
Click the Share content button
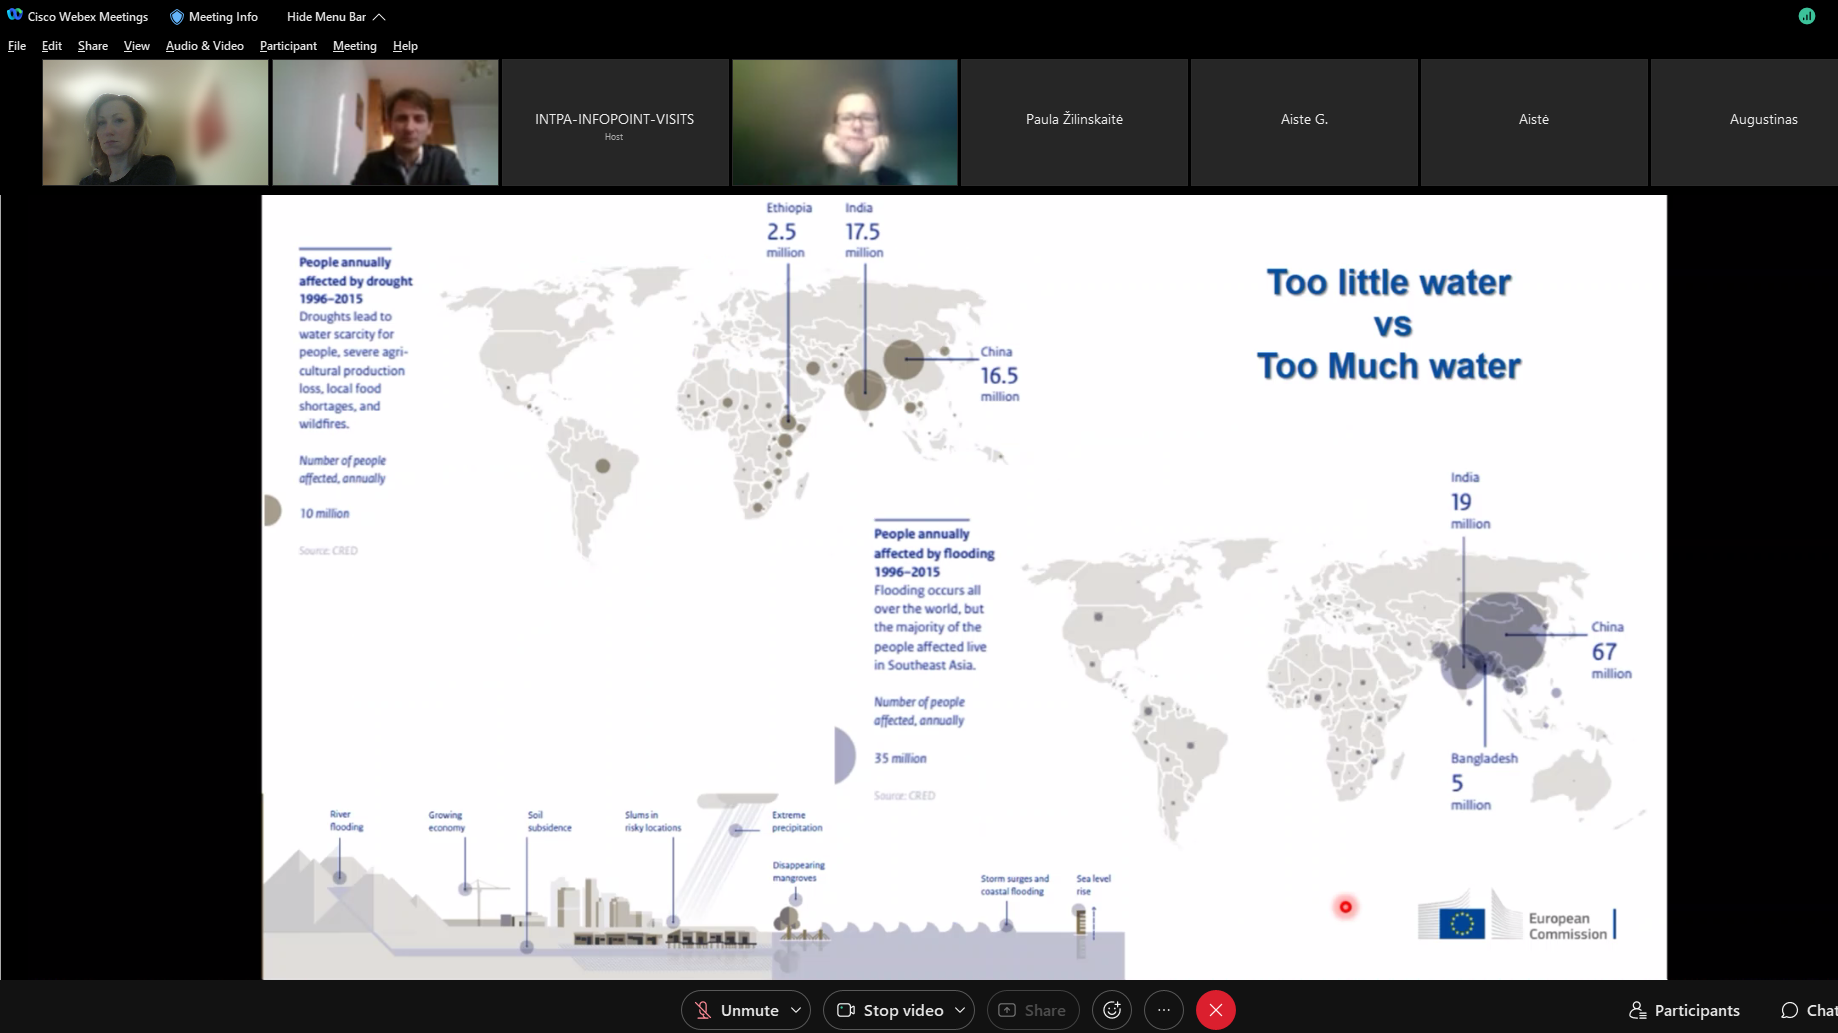coord(1033,1010)
